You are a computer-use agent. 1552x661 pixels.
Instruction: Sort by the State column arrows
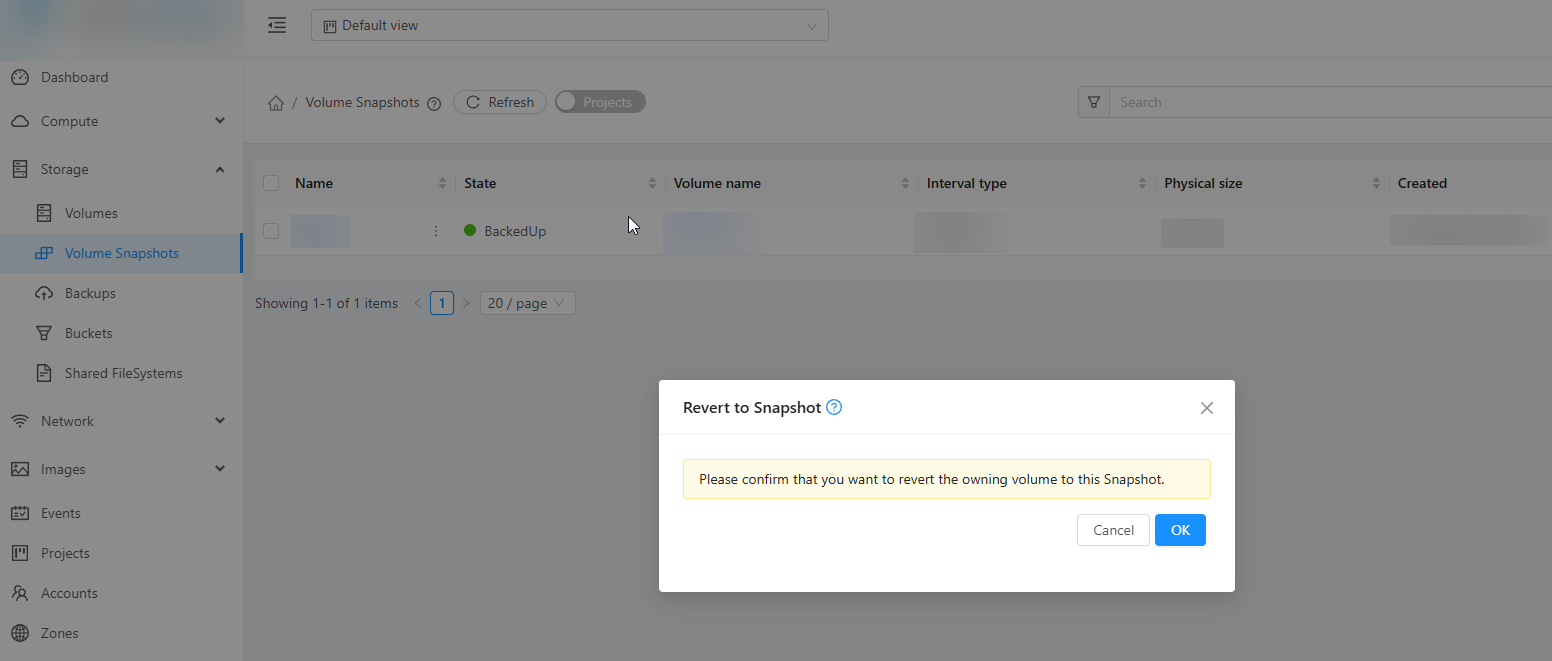[x=652, y=183]
